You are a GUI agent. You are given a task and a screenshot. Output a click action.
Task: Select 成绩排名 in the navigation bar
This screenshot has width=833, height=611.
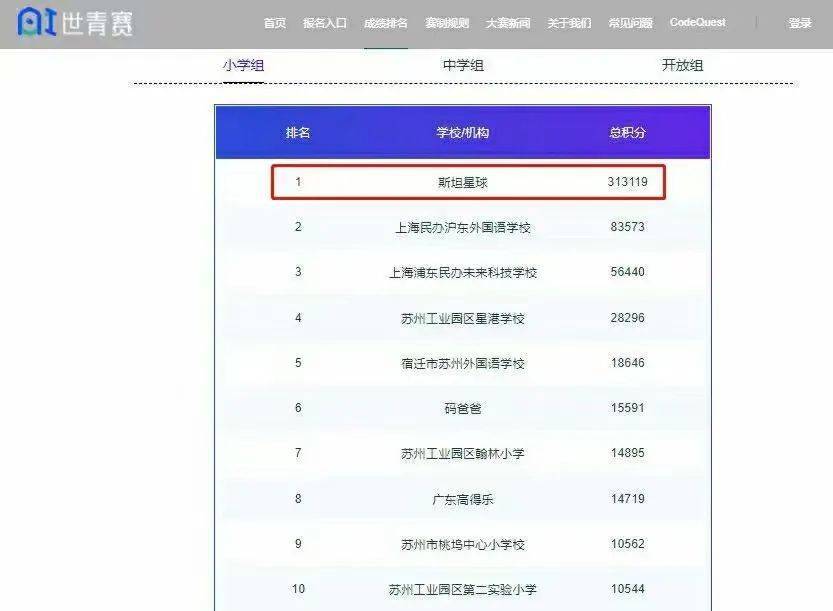(x=385, y=23)
